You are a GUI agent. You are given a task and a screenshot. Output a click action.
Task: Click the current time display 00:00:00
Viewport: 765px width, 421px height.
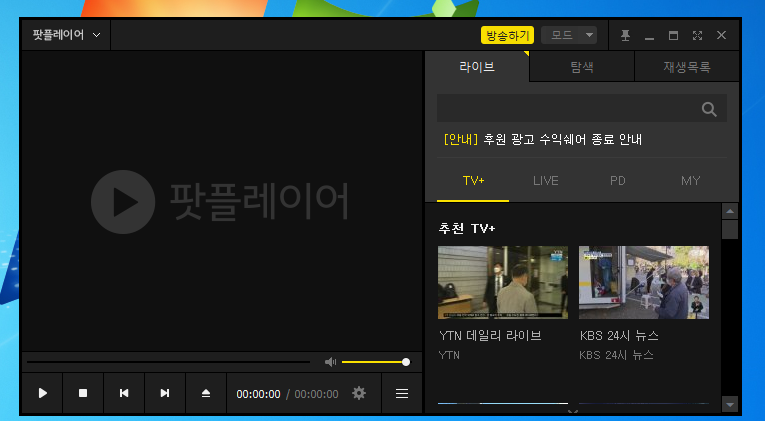click(x=259, y=394)
